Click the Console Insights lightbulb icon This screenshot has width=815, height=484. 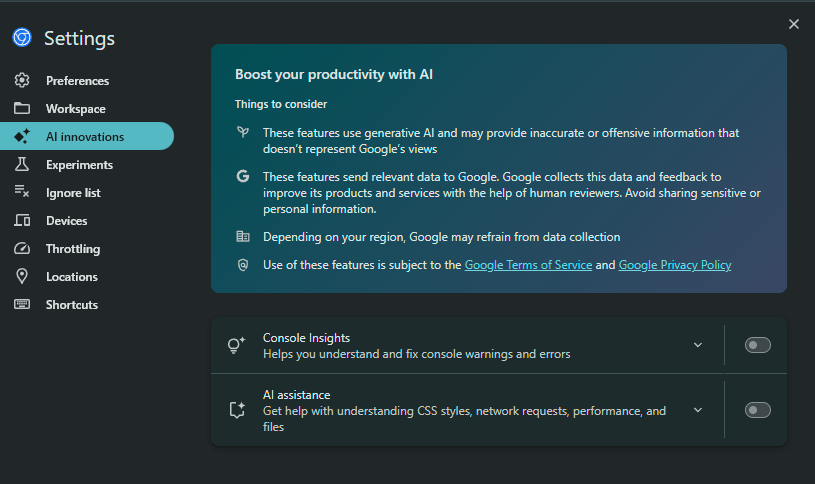pyautogui.click(x=236, y=346)
